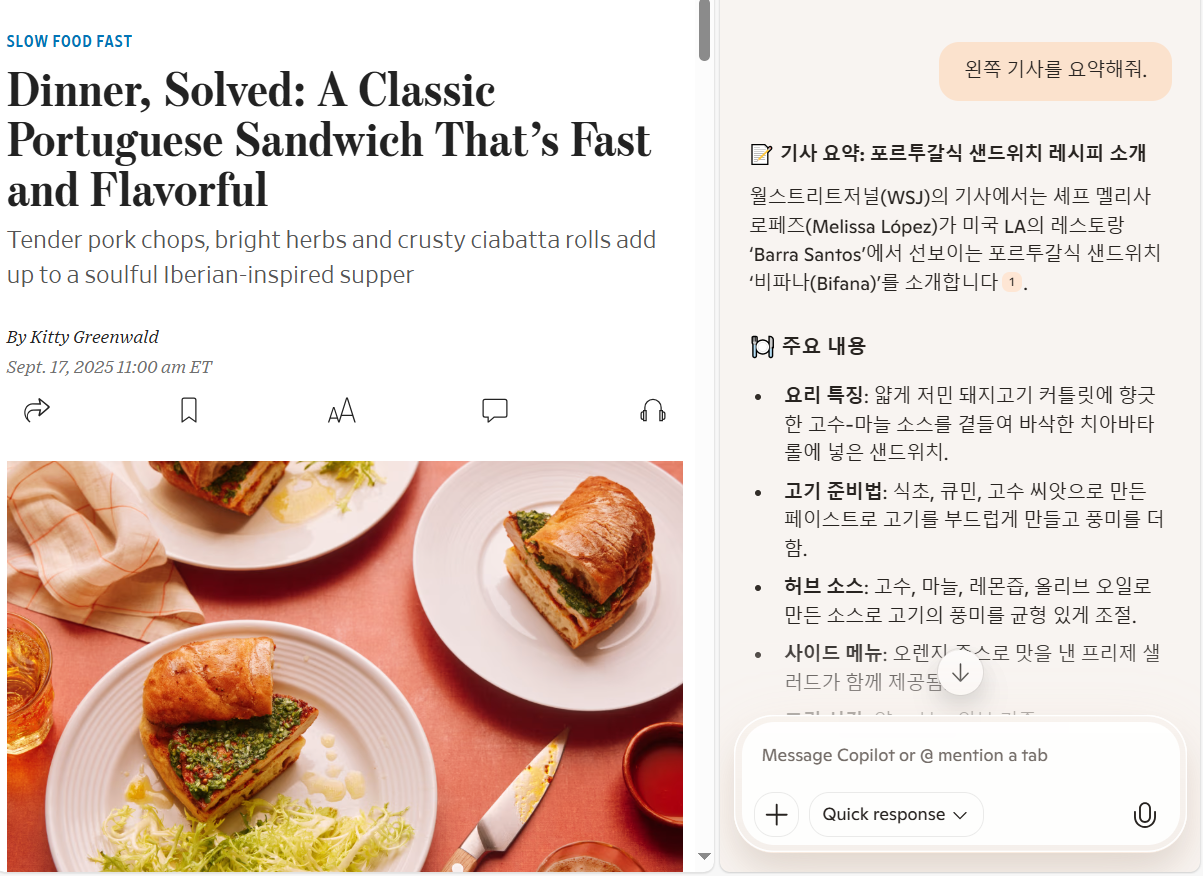Click the article's vertical scrollbar thumb

click(704, 30)
